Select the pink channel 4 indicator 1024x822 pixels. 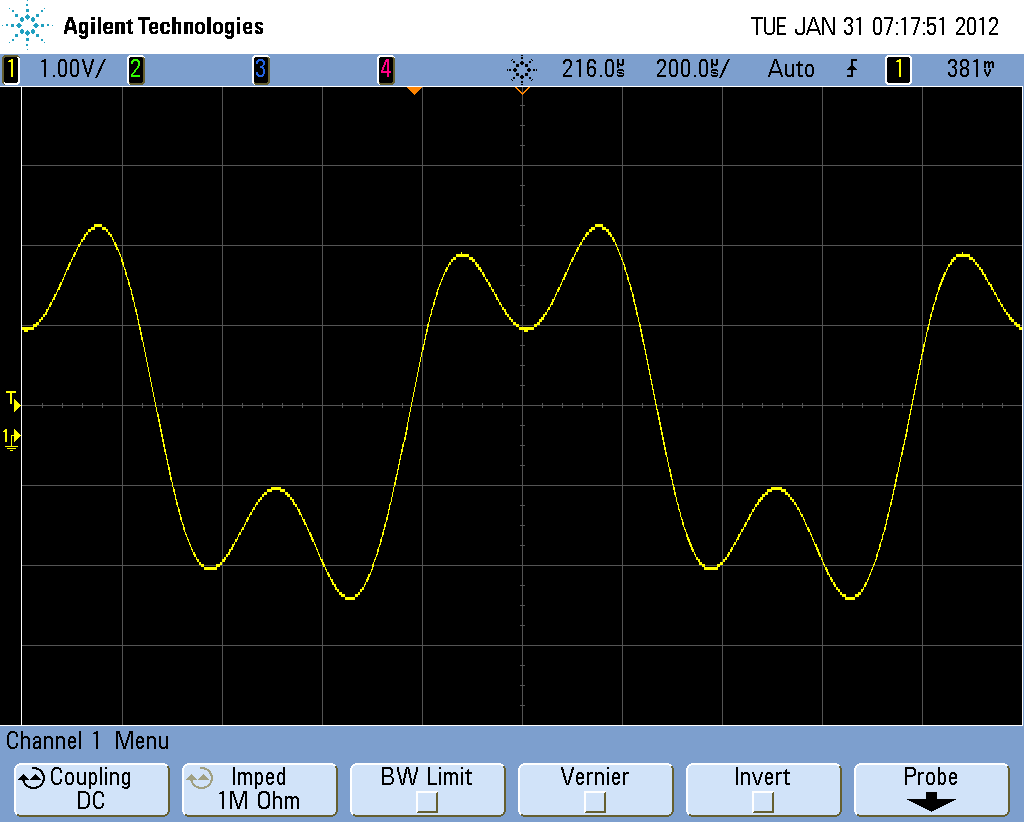pyautogui.click(x=385, y=70)
